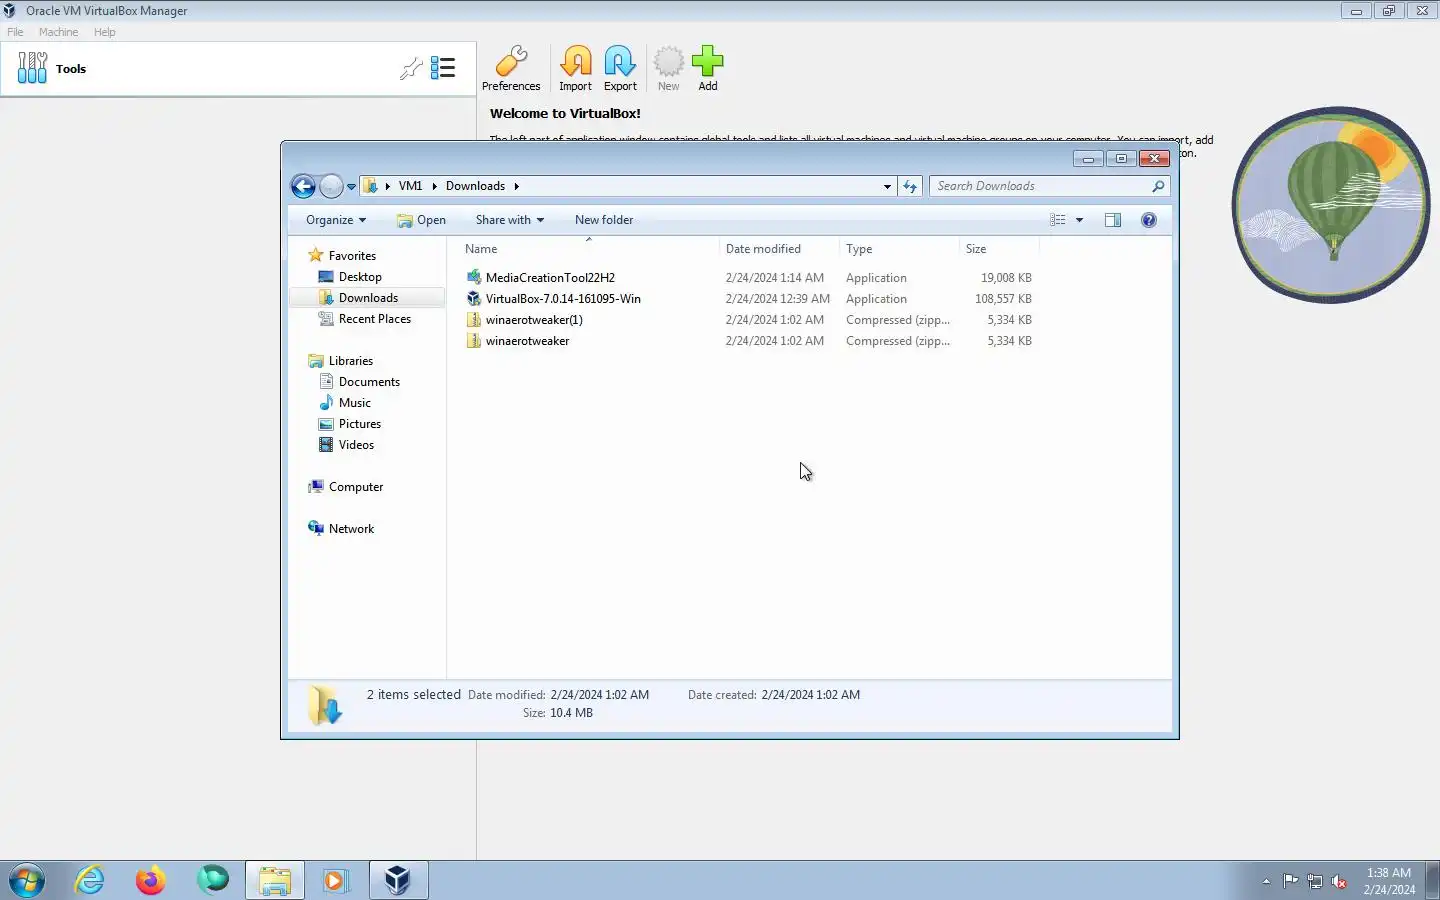Viewport: 1440px width, 900px height.
Task: Open the Machine menu
Action: (58, 32)
